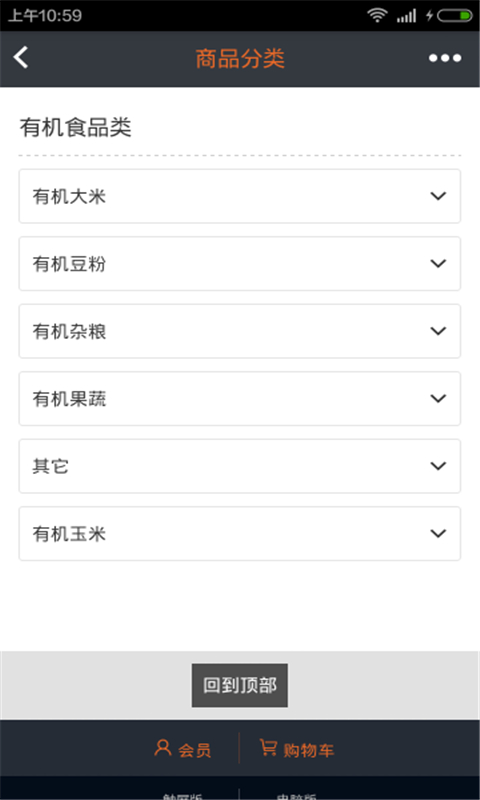Open the 会员 member link
The height and width of the screenshot is (800, 480).
pos(182,749)
